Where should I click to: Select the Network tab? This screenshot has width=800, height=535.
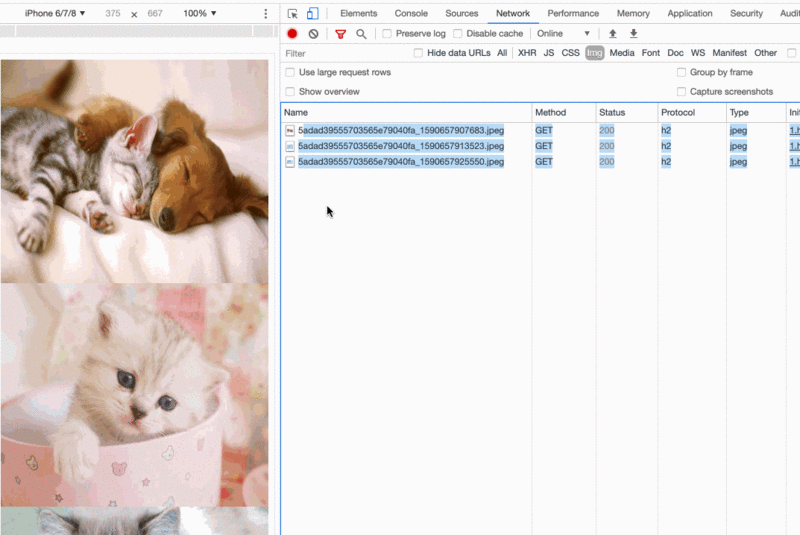513,13
